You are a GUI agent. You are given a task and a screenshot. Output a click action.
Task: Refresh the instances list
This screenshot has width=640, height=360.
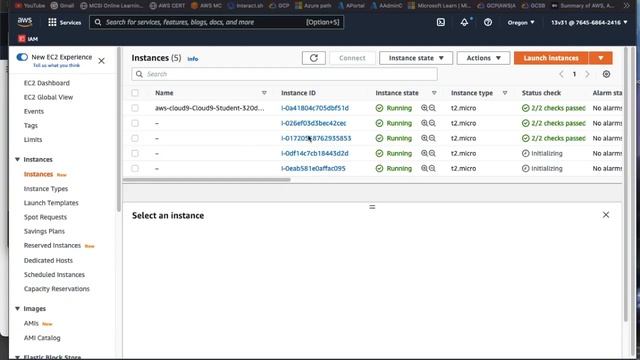coord(313,58)
